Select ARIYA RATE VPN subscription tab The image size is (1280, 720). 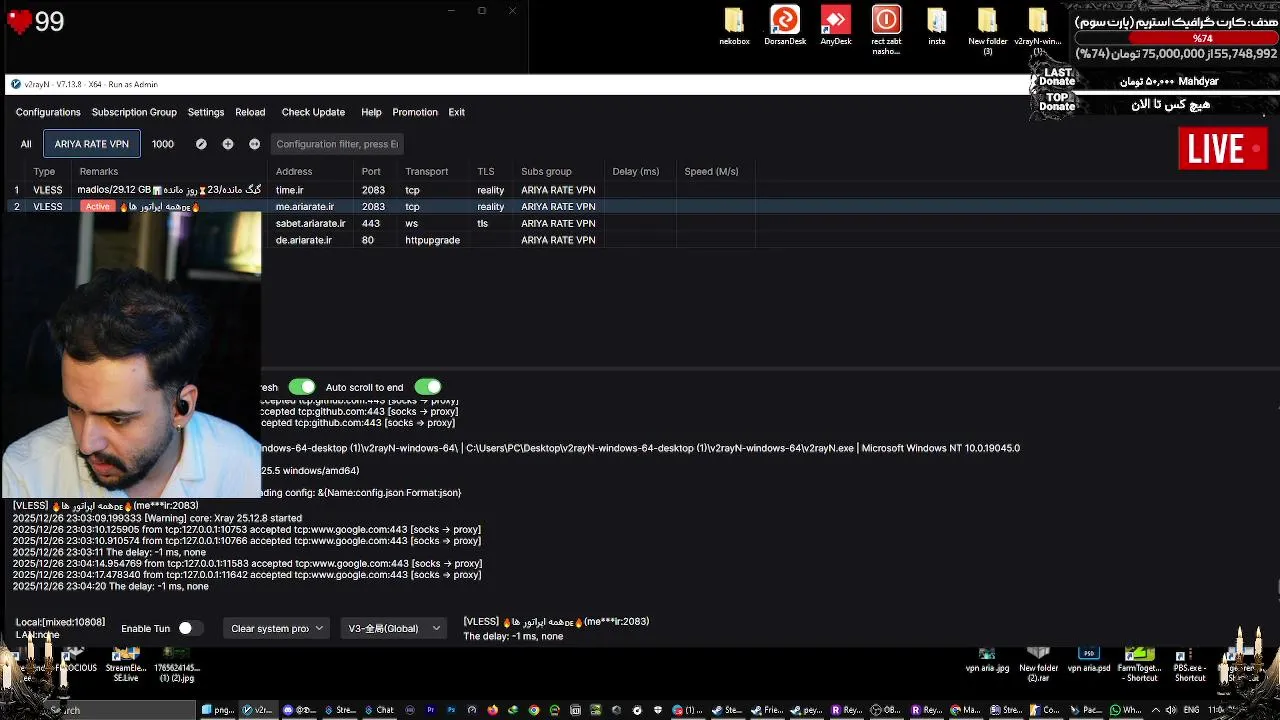[x=91, y=144]
